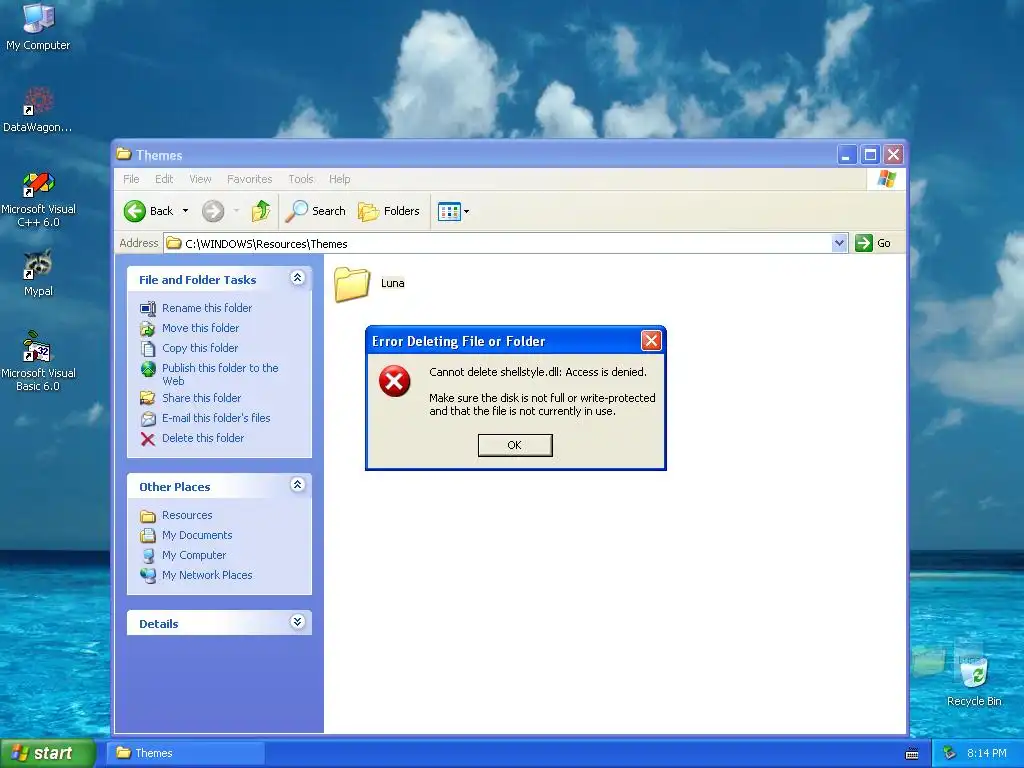Click Move this folder
Screen dimensions: 1024x768
coord(200,328)
